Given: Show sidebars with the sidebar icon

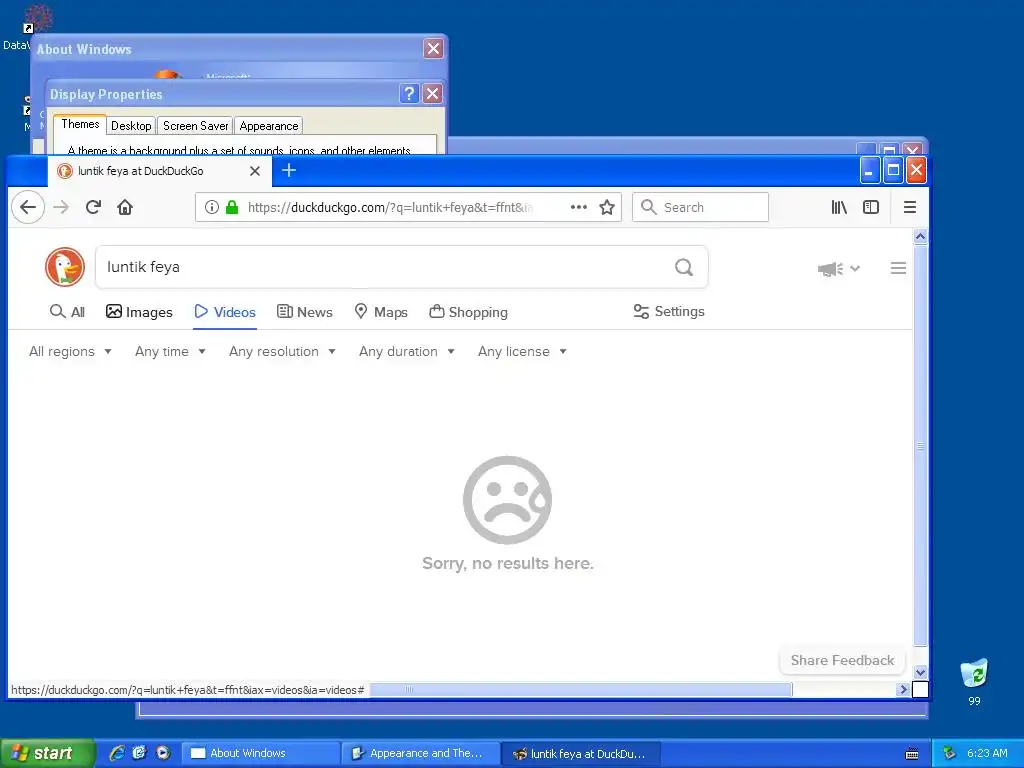Looking at the screenshot, I should [x=871, y=207].
